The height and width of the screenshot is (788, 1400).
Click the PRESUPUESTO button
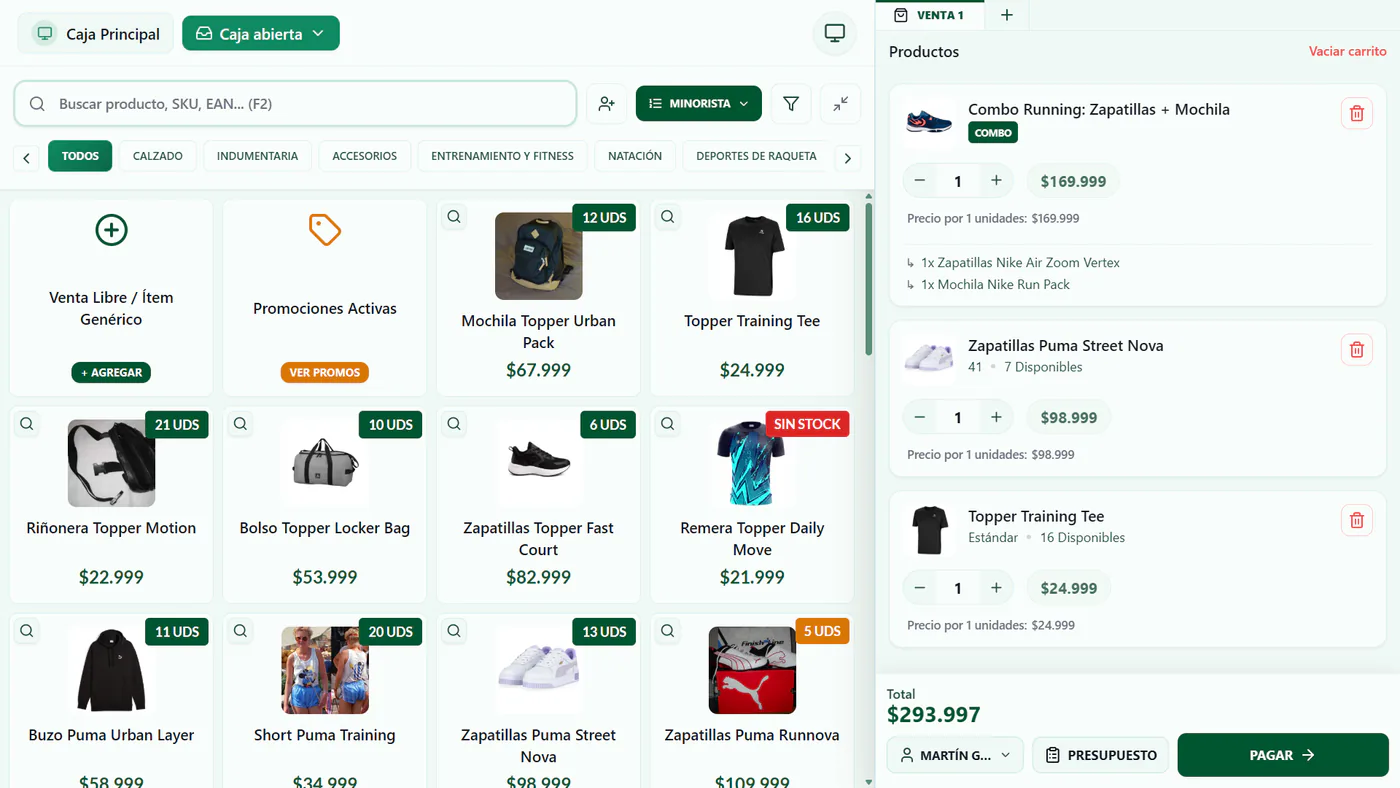coord(1101,755)
